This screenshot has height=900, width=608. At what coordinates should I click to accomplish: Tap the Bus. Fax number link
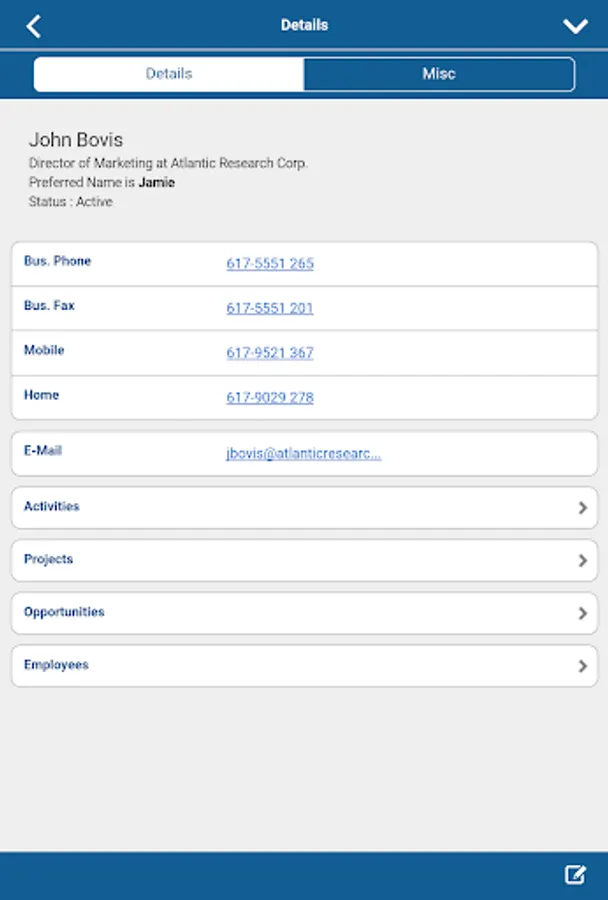coord(270,308)
